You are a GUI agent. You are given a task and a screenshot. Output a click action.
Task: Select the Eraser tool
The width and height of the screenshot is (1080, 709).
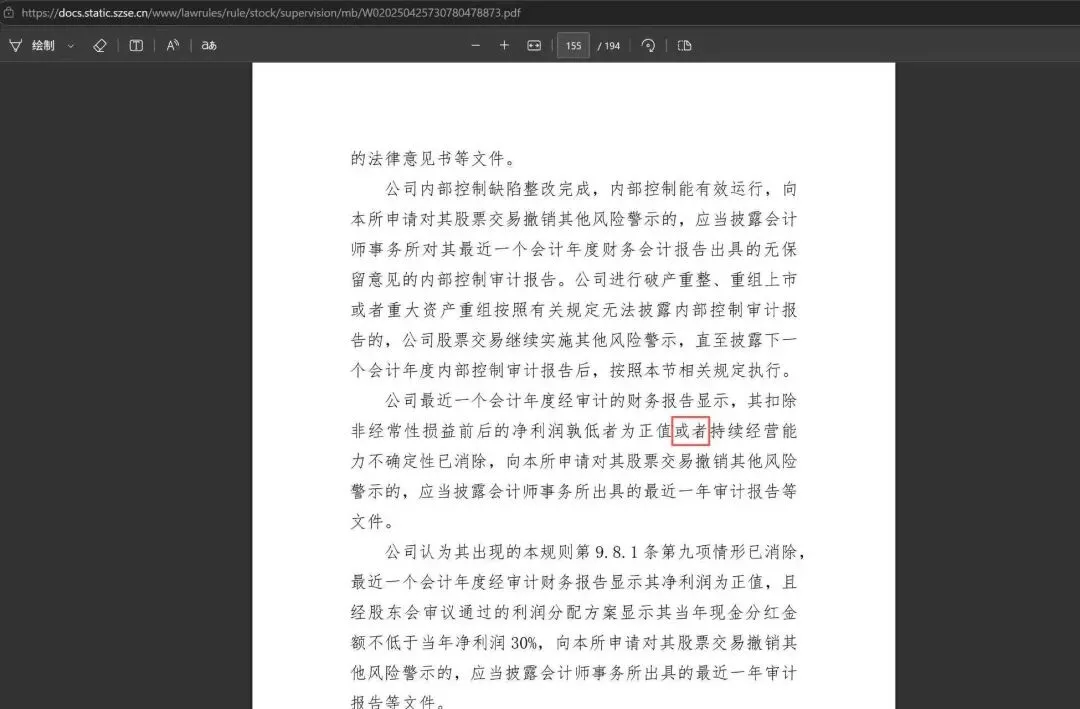[x=100, y=45]
